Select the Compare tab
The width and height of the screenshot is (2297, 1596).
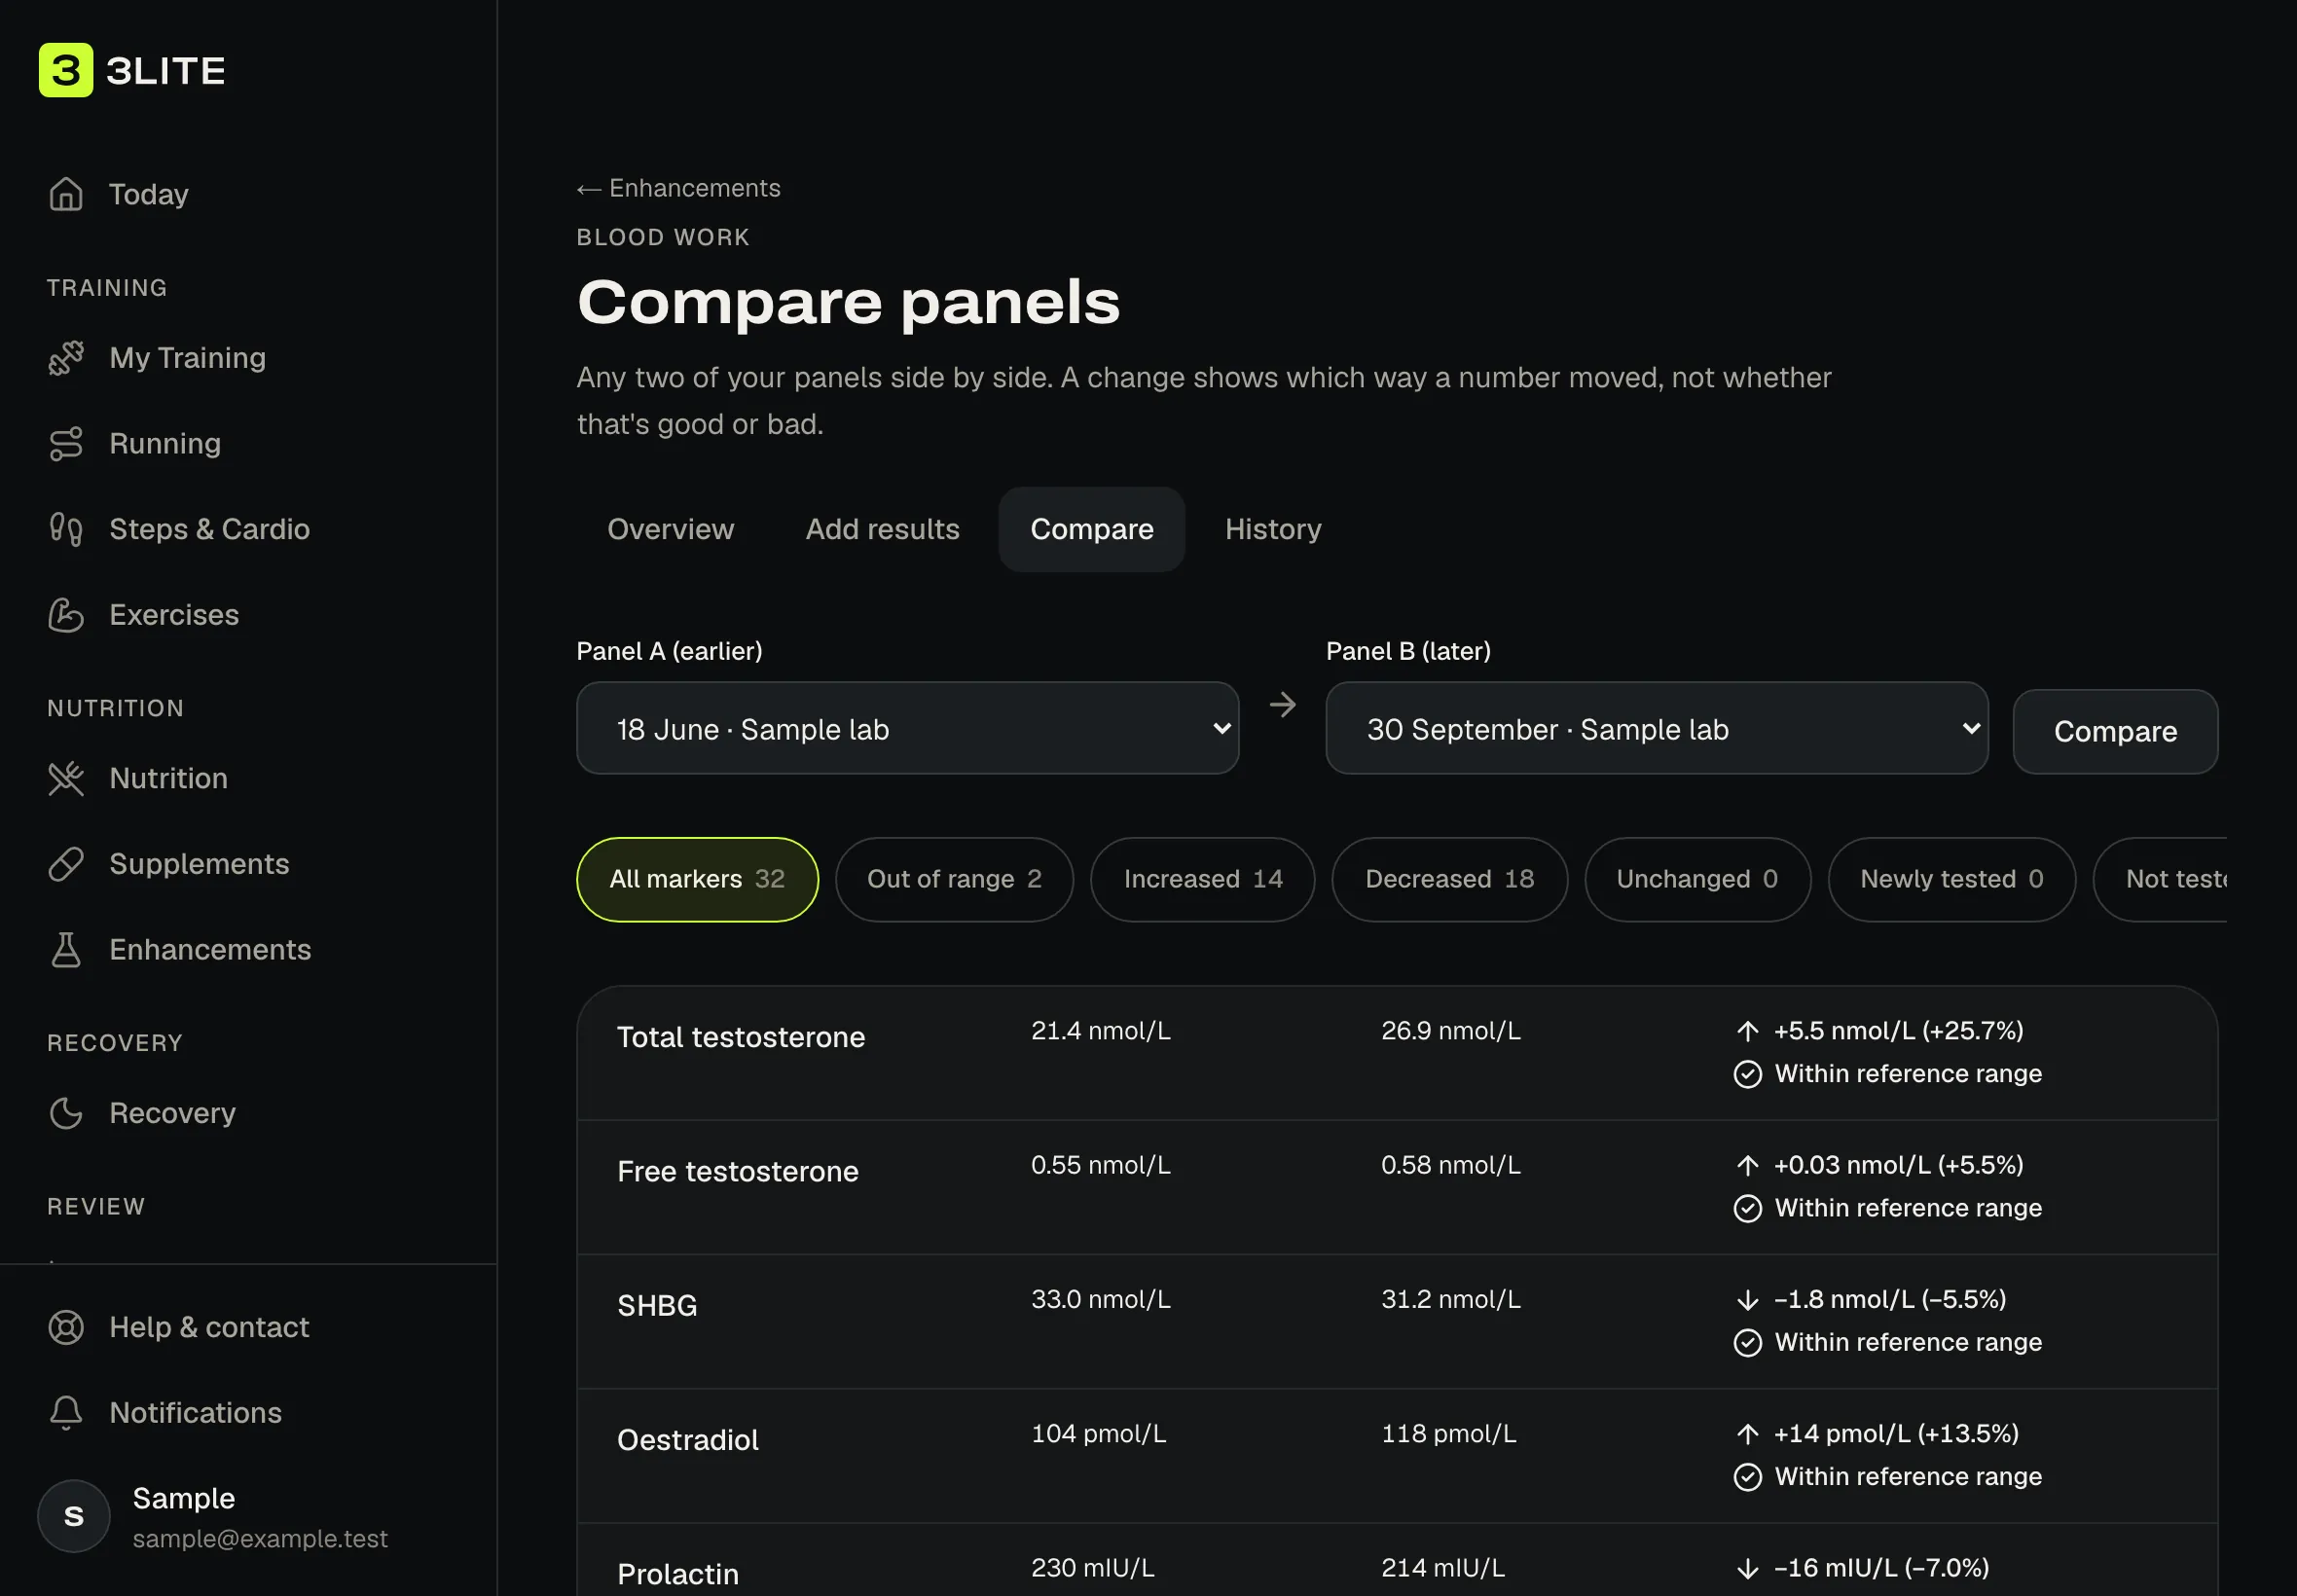point(1091,529)
